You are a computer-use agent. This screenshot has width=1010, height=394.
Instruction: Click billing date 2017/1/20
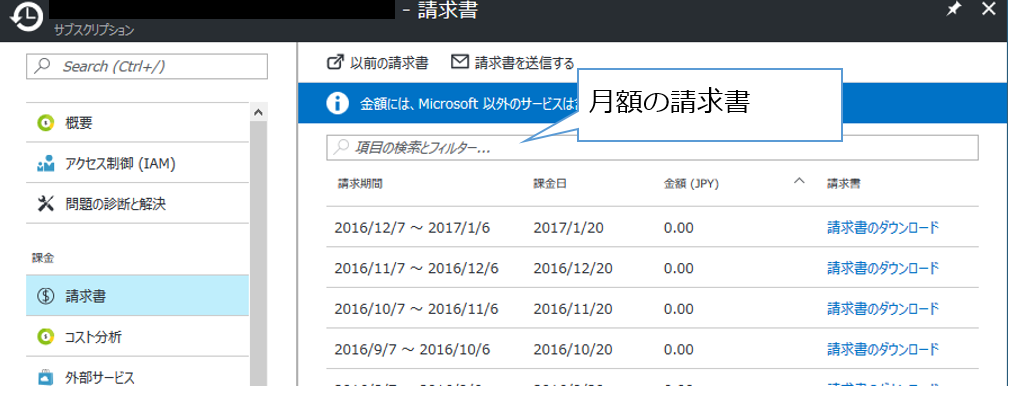point(569,228)
